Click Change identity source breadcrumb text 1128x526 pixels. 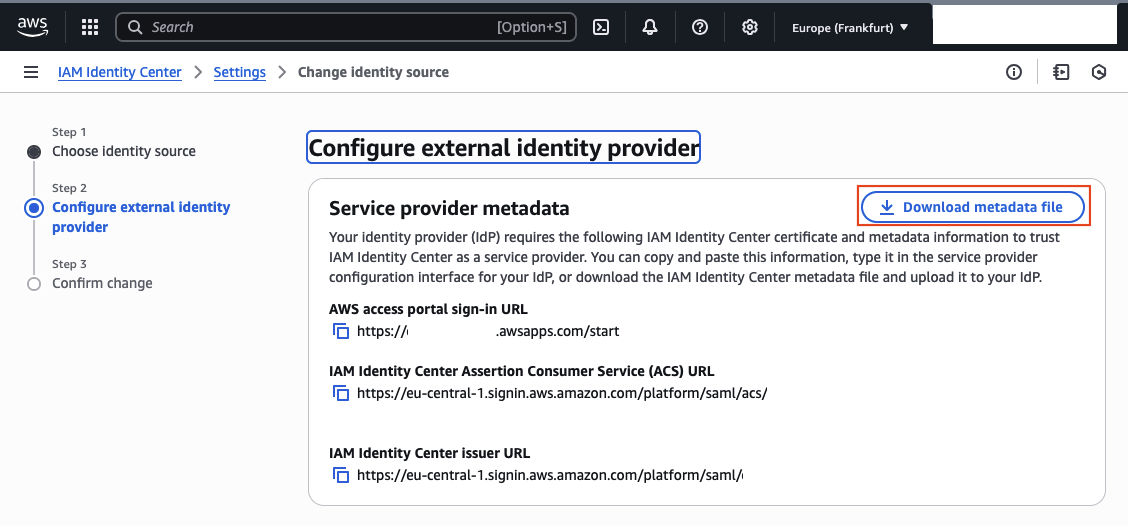pyautogui.click(x=373, y=72)
